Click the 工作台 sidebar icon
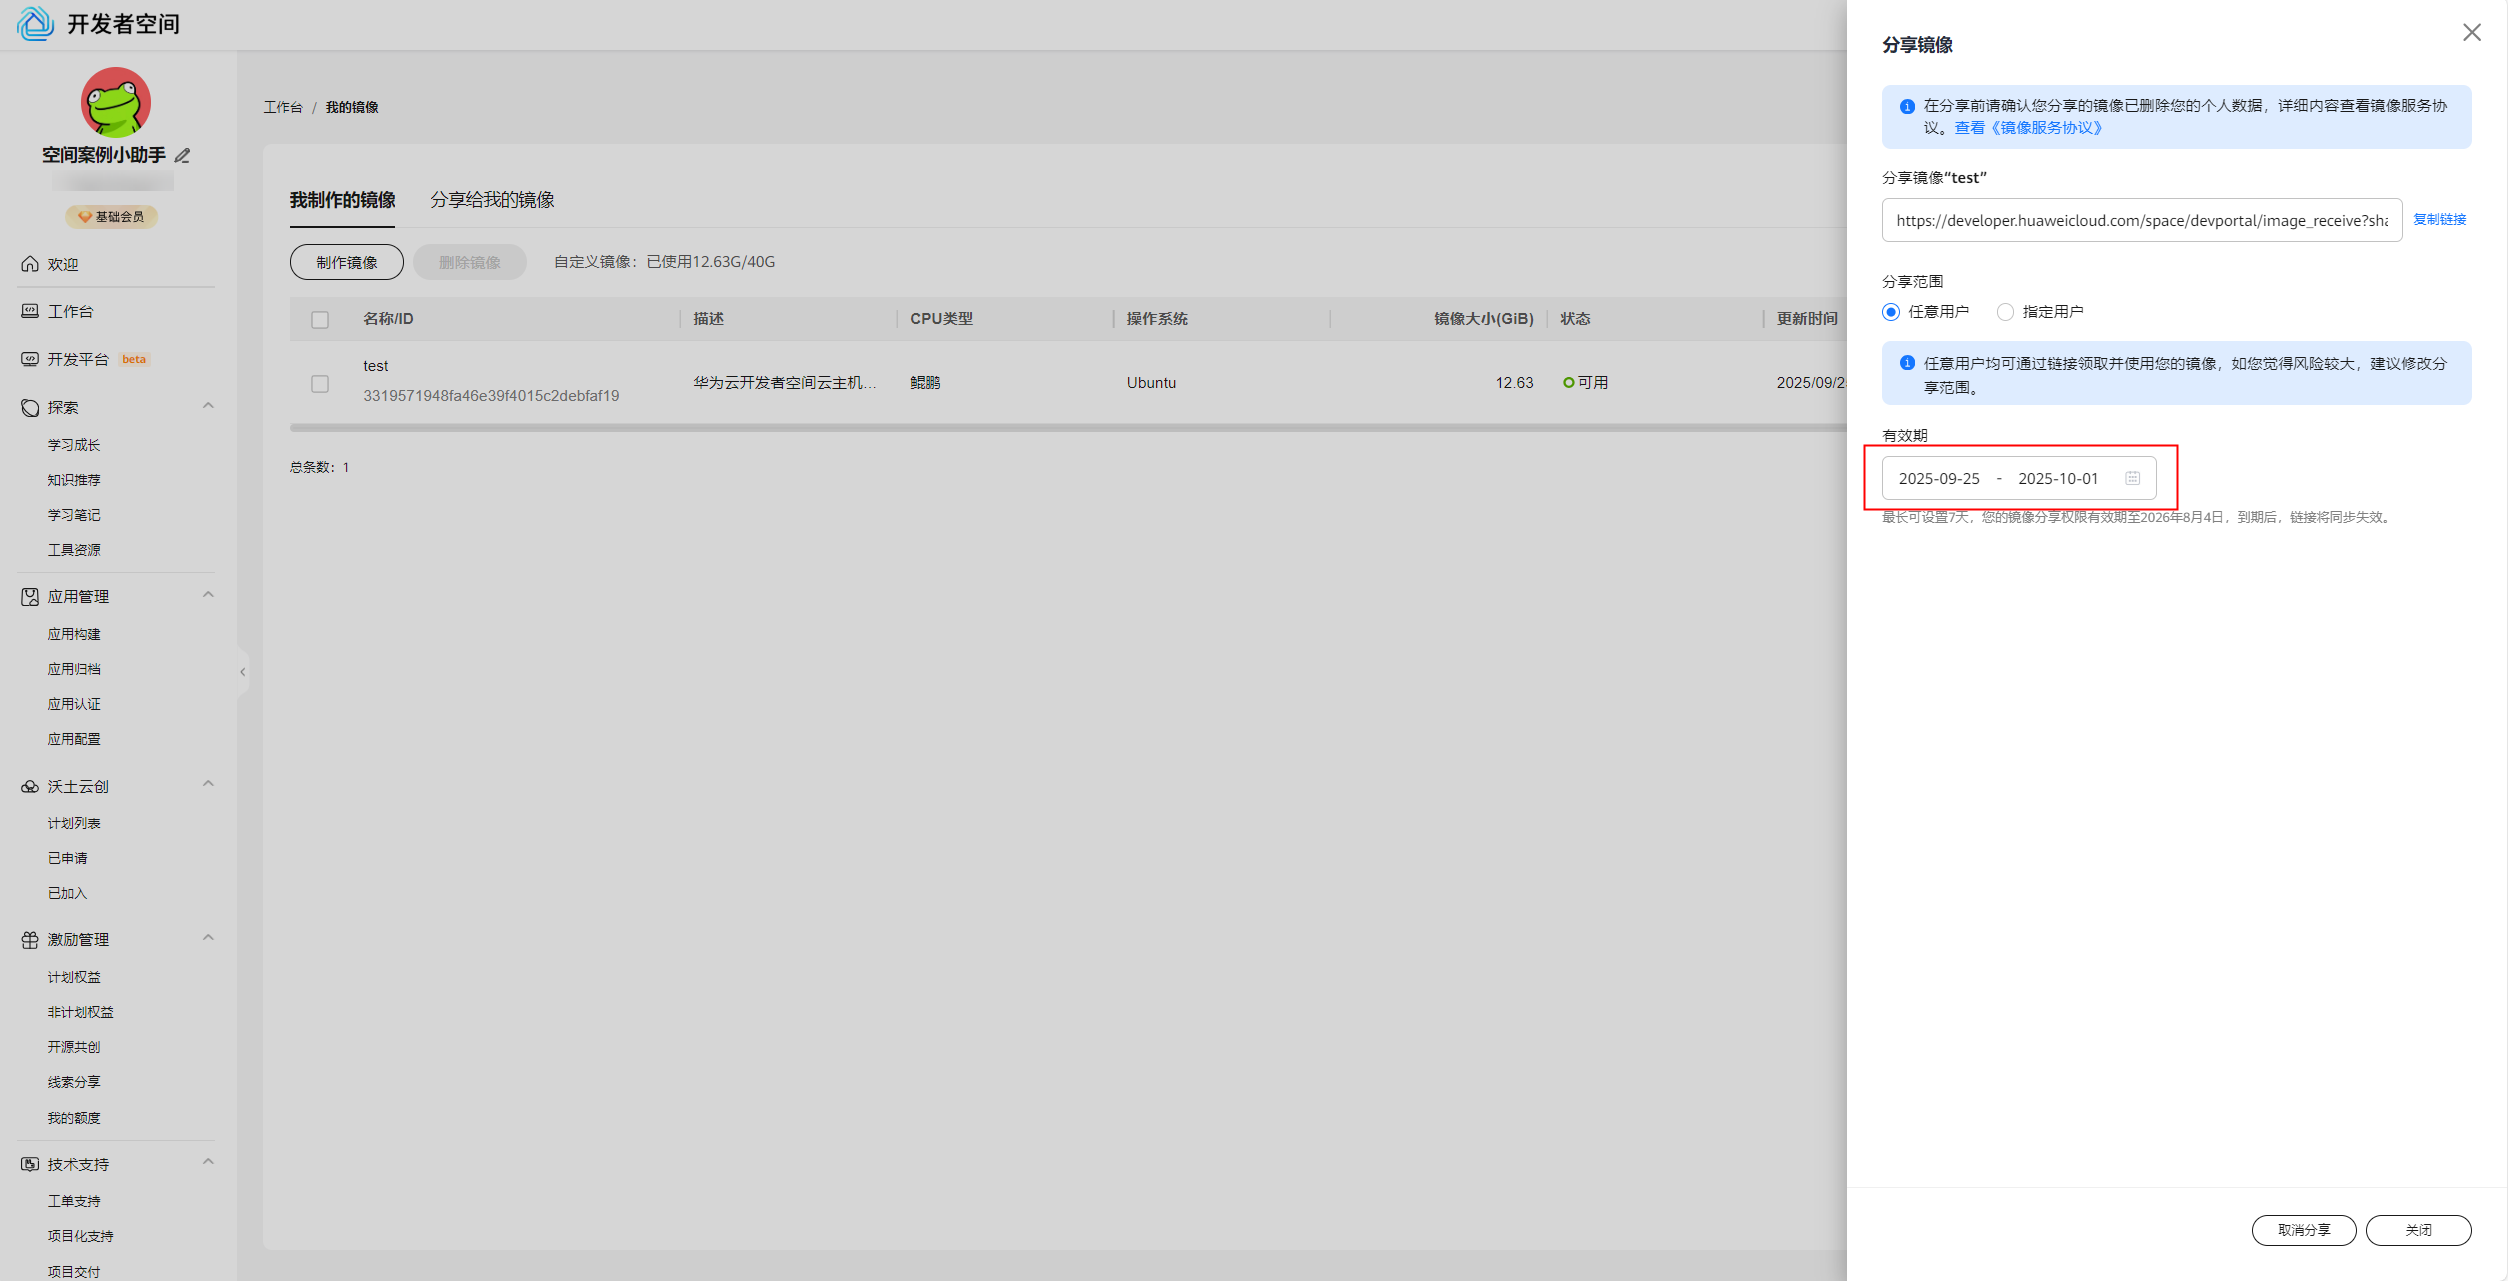Viewport: 2508px width, 1281px height. point(30,311)
